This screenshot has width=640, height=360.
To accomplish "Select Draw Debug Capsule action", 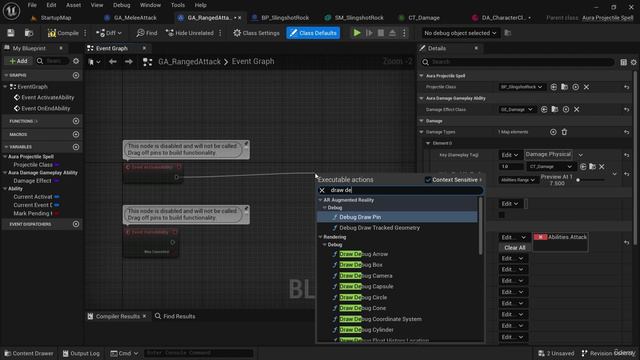I will [x=366, y=287].
